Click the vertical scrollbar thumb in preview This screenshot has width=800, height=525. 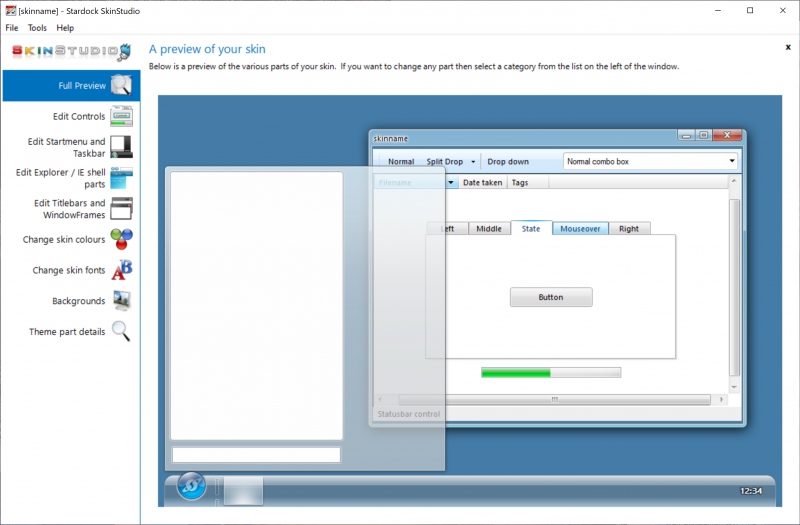(734, 287)
